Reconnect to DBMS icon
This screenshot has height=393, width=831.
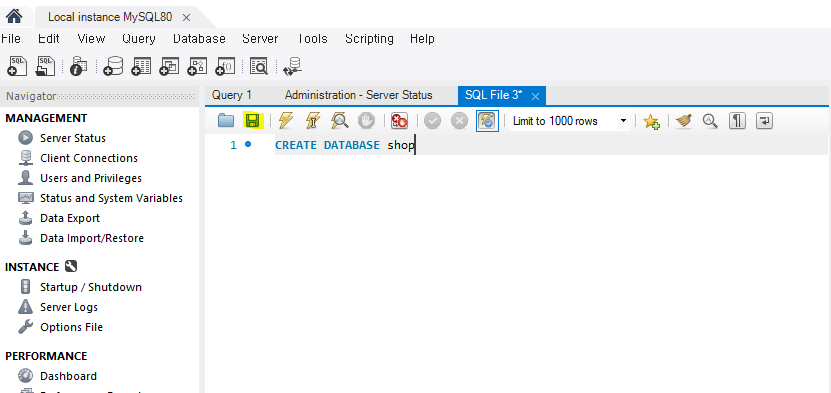pyautogui.click(x=292, y=66)
